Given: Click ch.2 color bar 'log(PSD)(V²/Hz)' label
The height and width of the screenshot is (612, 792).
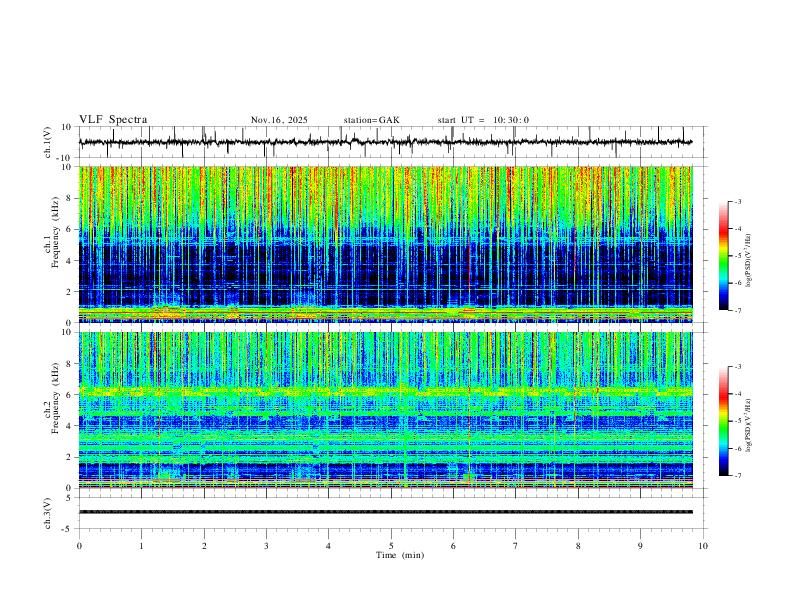Looking at the screenshot, I should pos(749,425).
